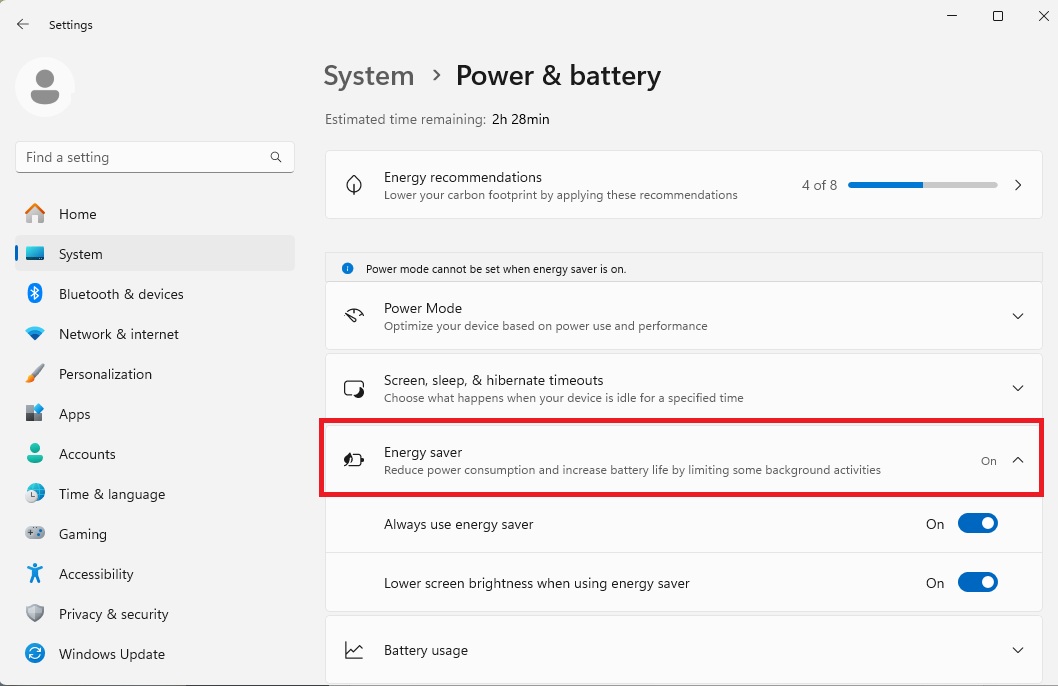Click the Find a setting search box

tap(155, 157)
